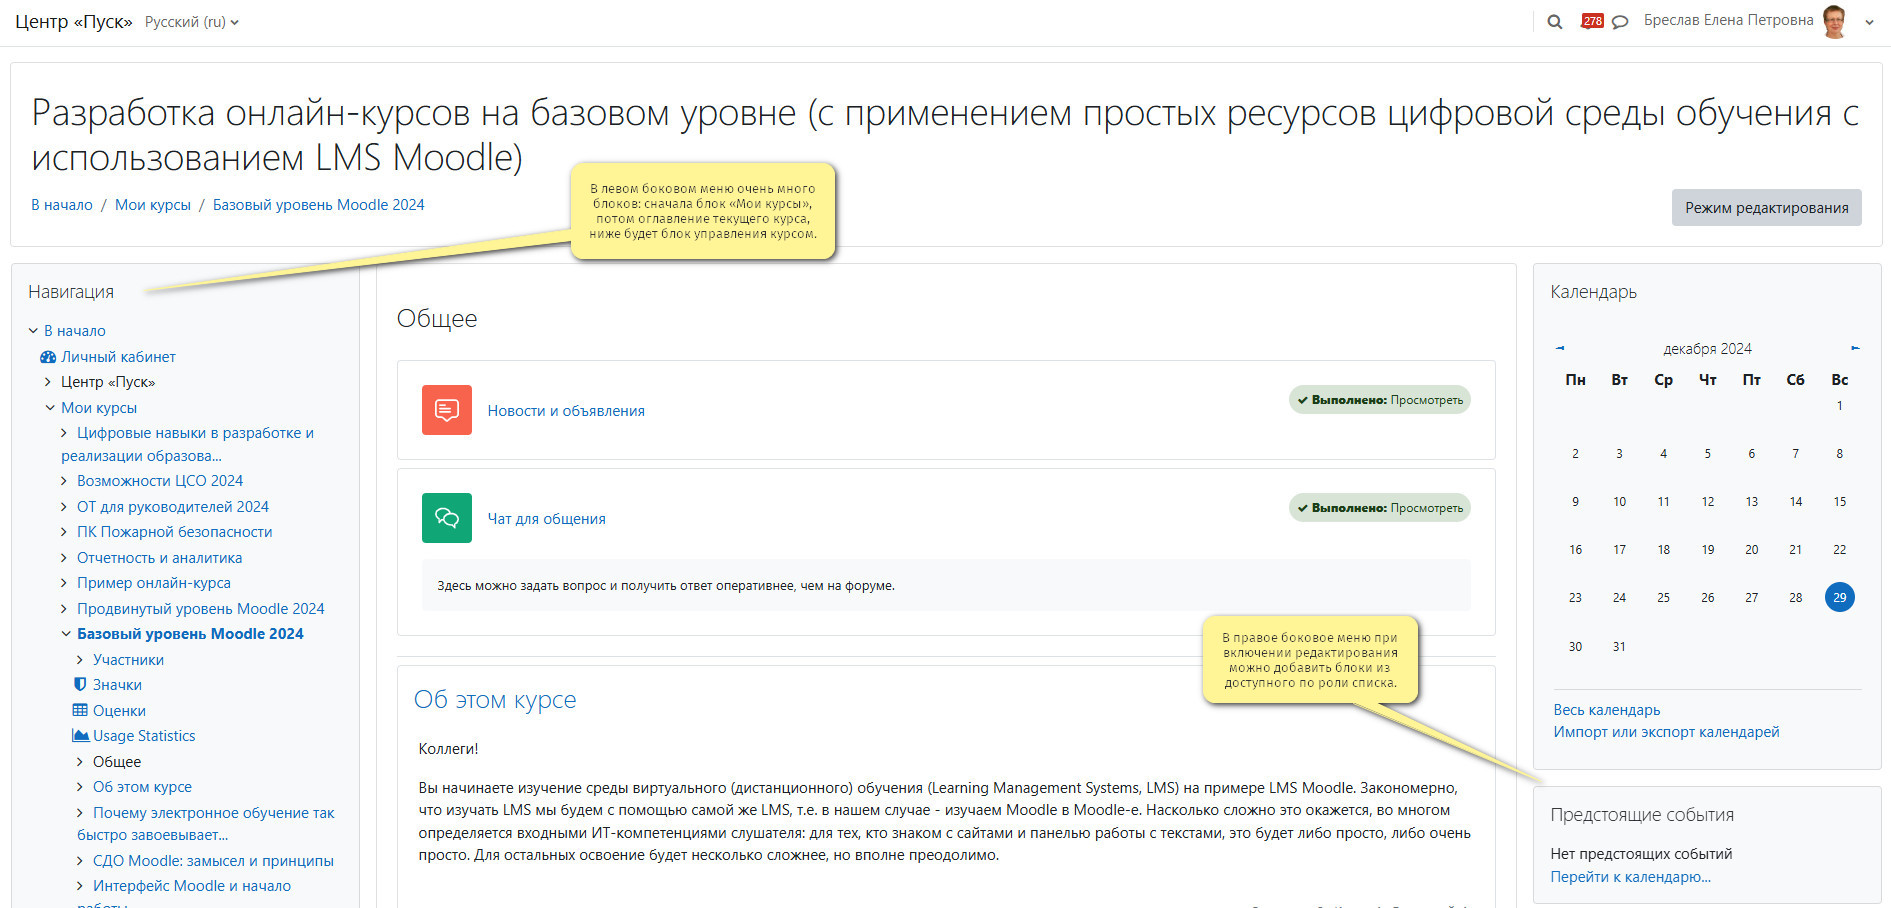Open the Личный кабинет link
Viewport: 1891px width, 908px height.
coord(118,357)
